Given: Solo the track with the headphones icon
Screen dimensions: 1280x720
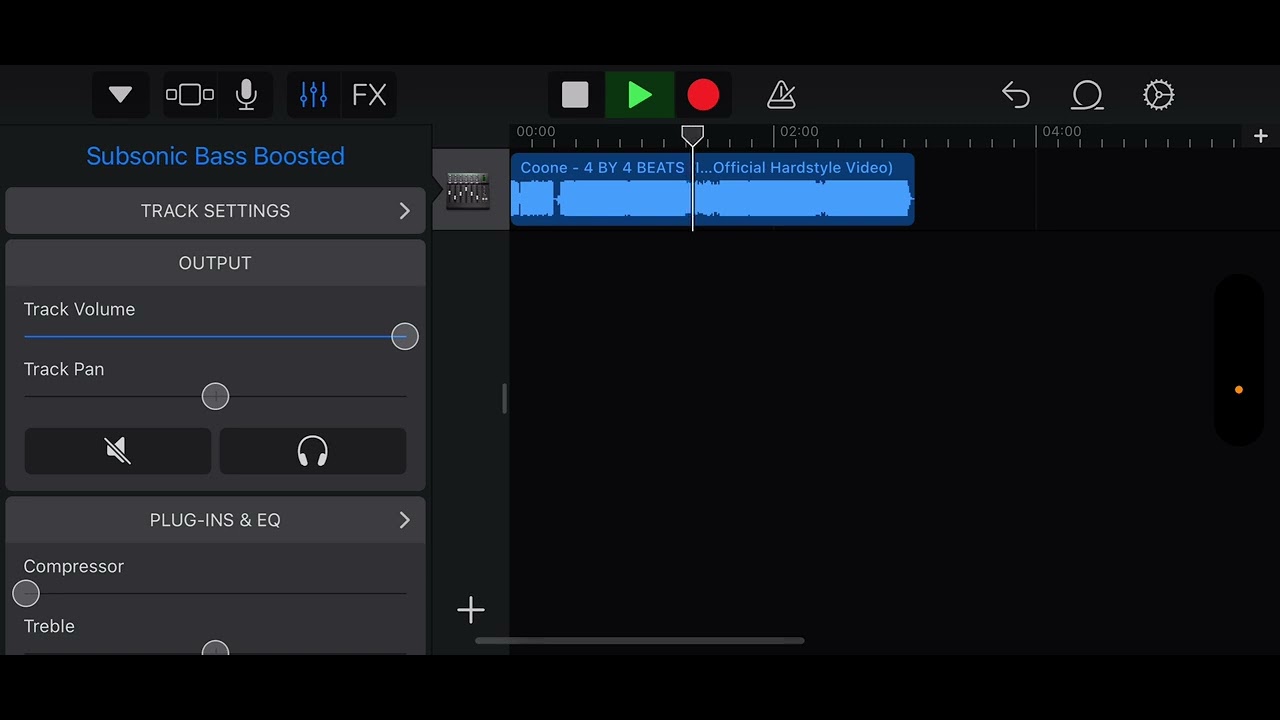Looking at the screenshot, I should (313, 451).
